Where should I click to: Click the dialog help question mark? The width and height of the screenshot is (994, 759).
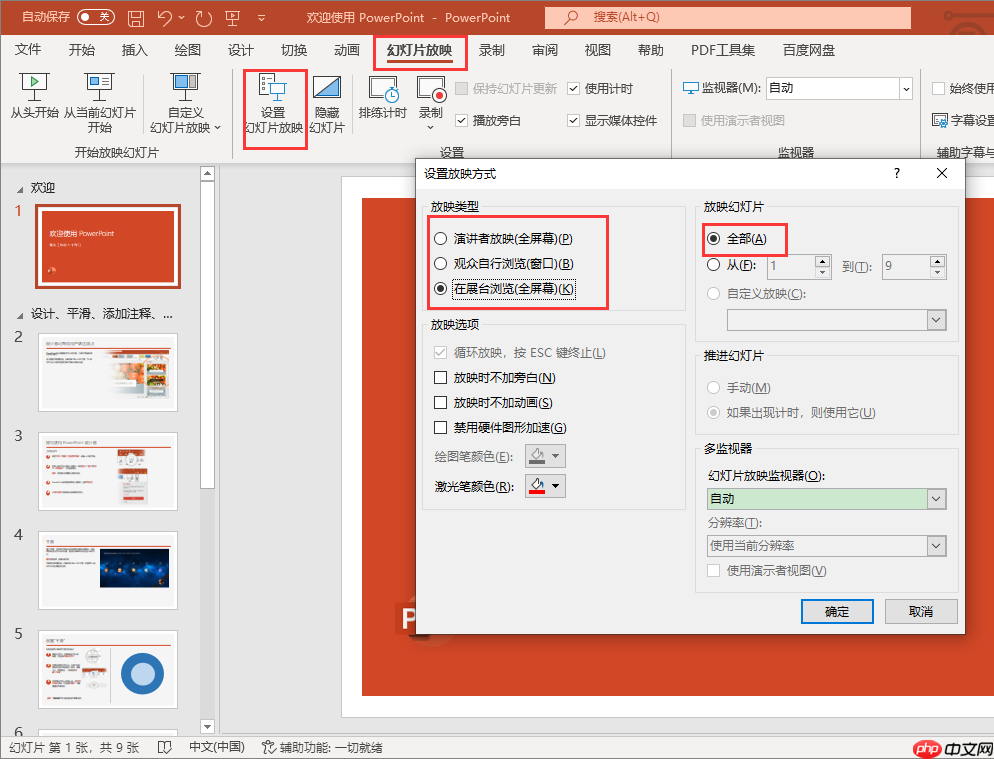pos(897,173)
